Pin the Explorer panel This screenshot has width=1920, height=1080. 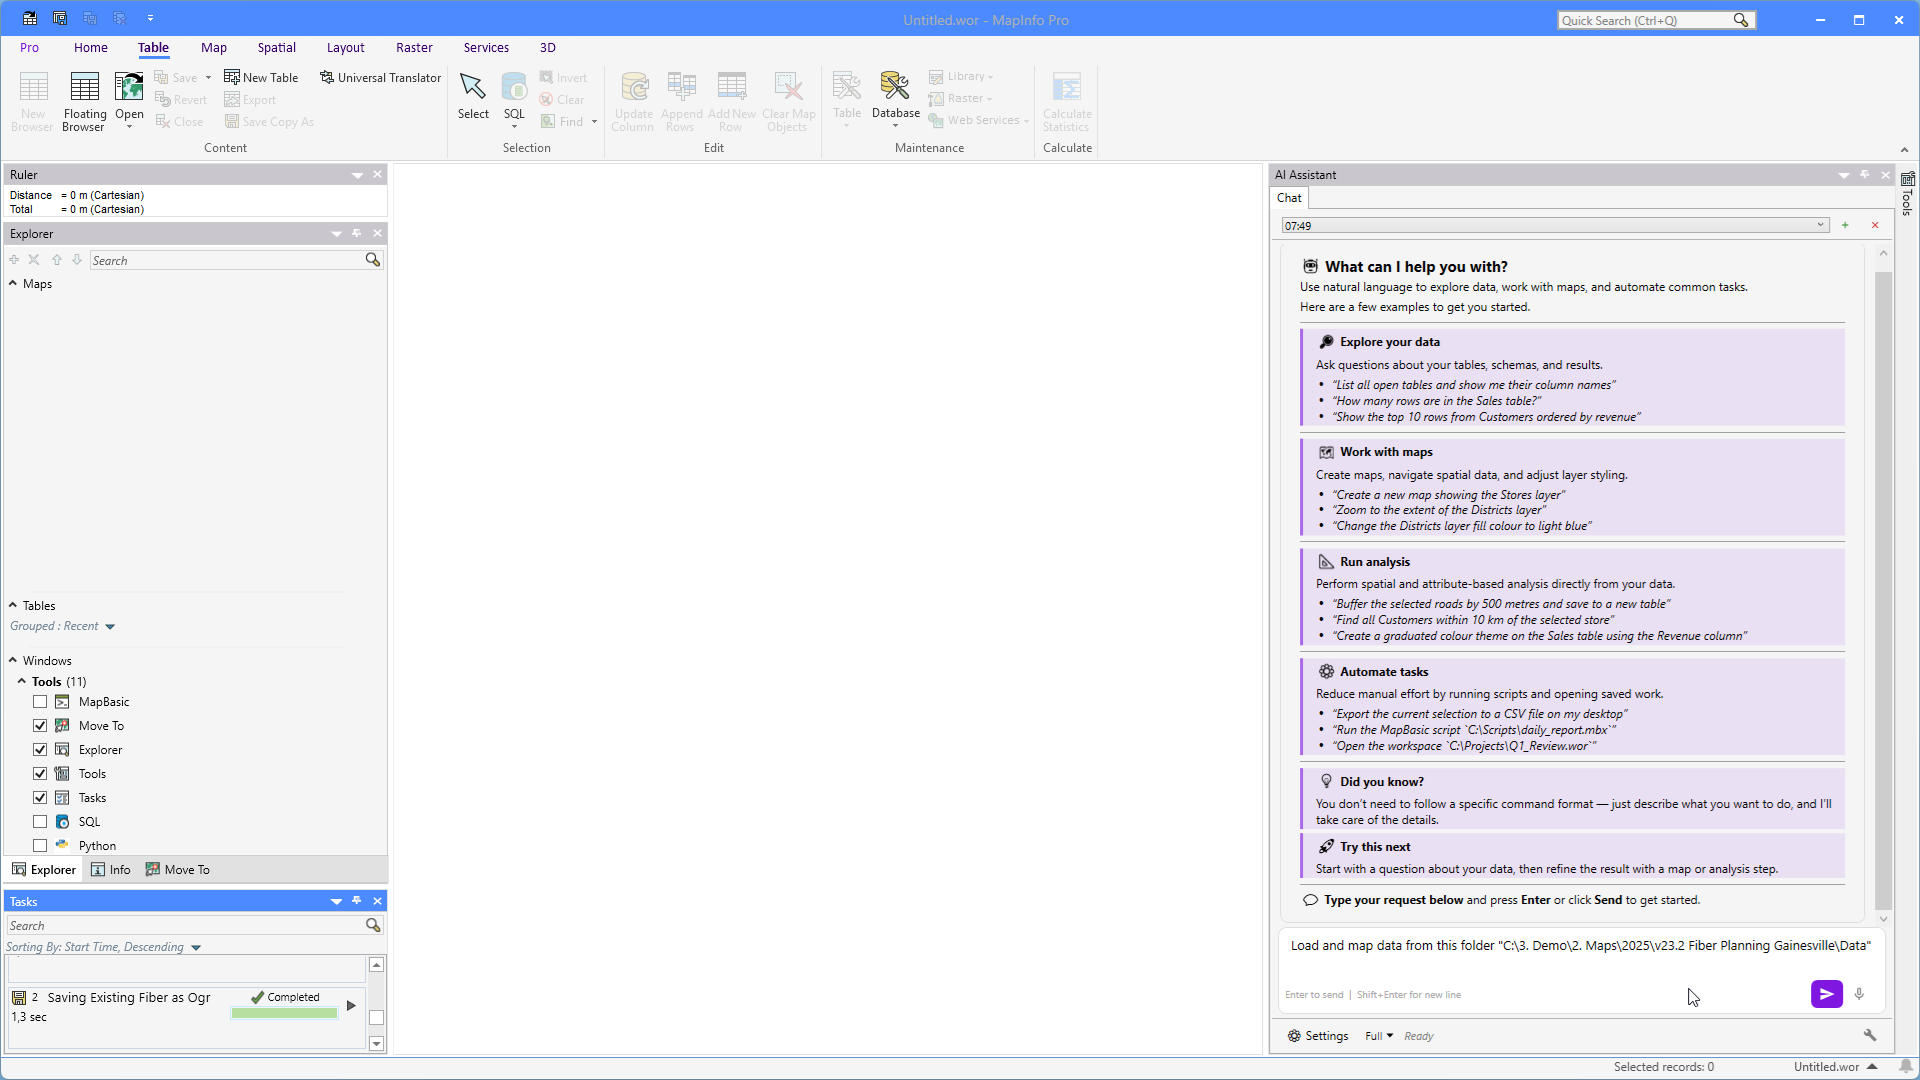point(357,233)
